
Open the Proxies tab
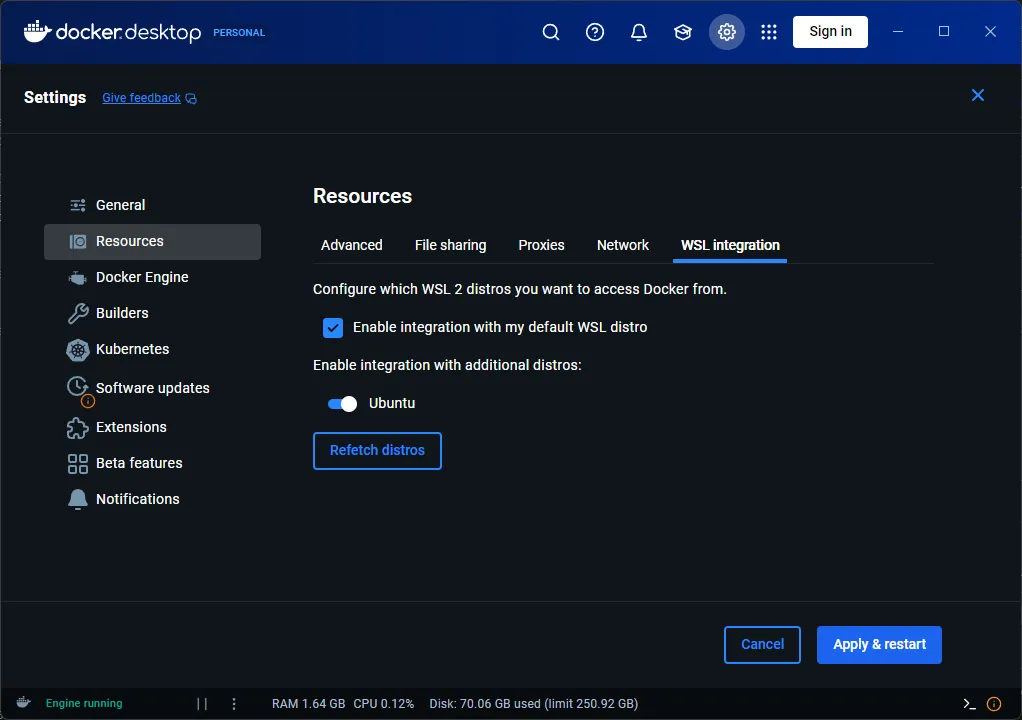[x=541, y=246]
